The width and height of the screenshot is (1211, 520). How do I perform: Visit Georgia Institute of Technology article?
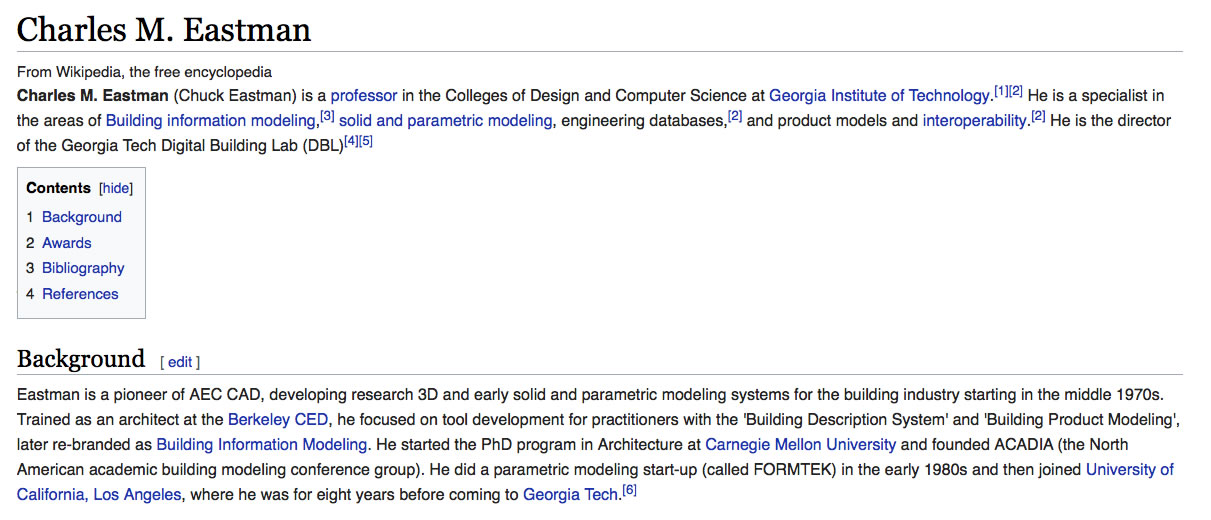click(879, 96)
